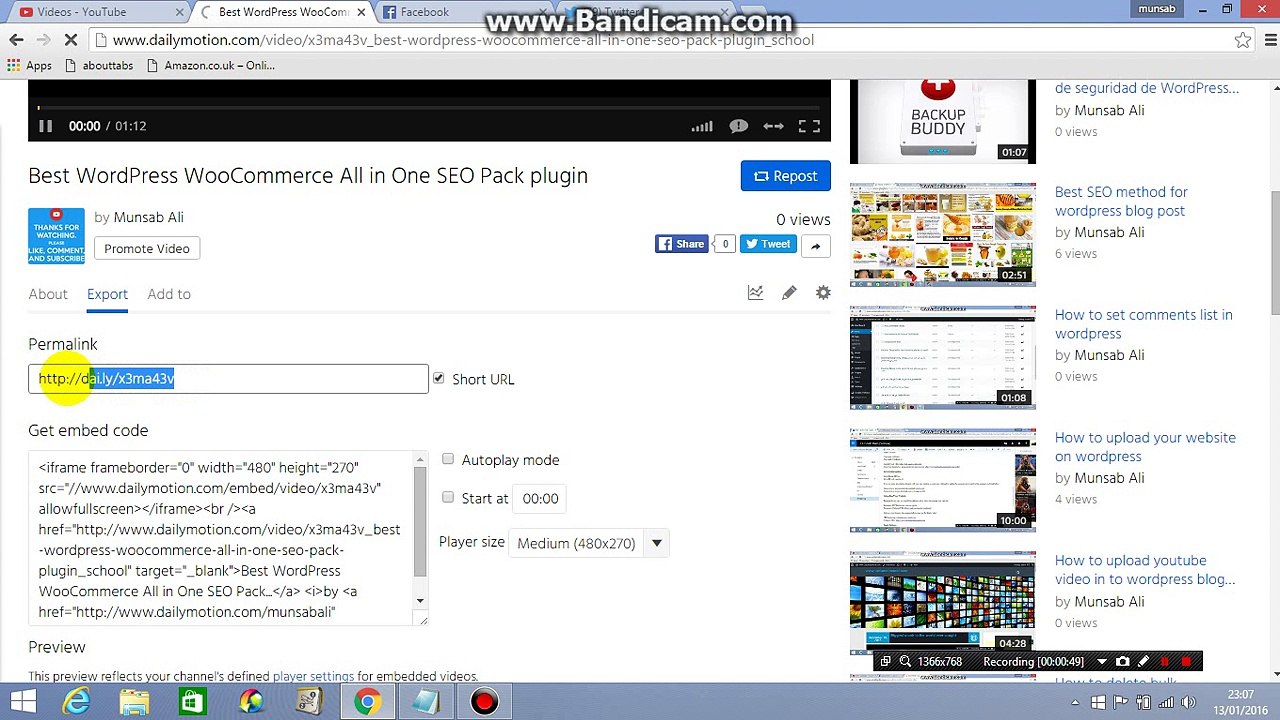Image resolution: width=1280 pixels, height=720 pixels.
Task: Open the Player size dropdown
Action: pos(589,543)
